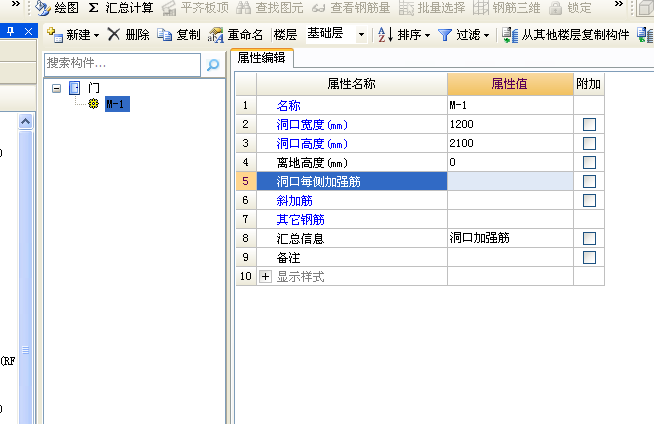Click 备注 value cell
The height and width of the screenshot is (424, 654).
pyautogui.click(x=510, y=257)
